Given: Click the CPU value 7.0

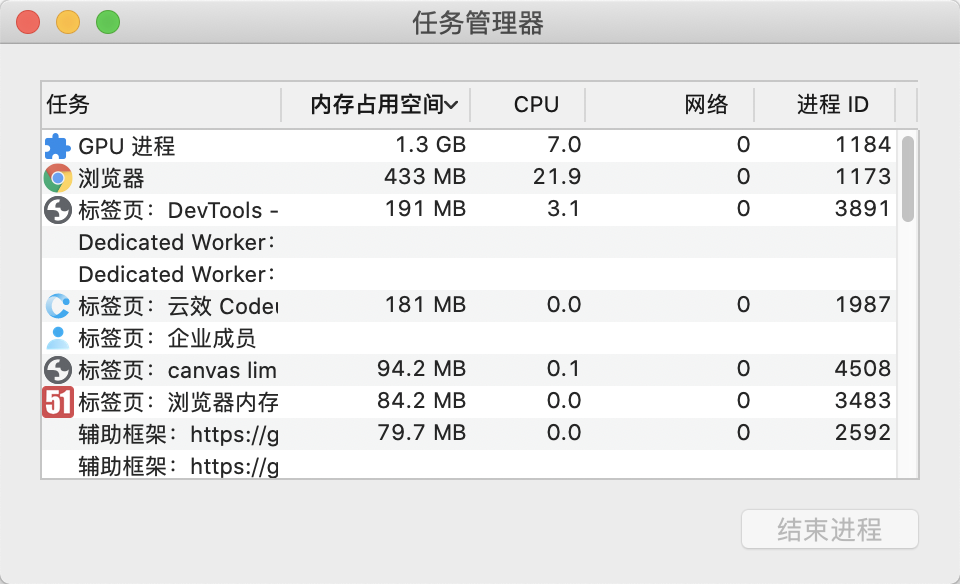Looking at the screenshot, I should 564,144.
